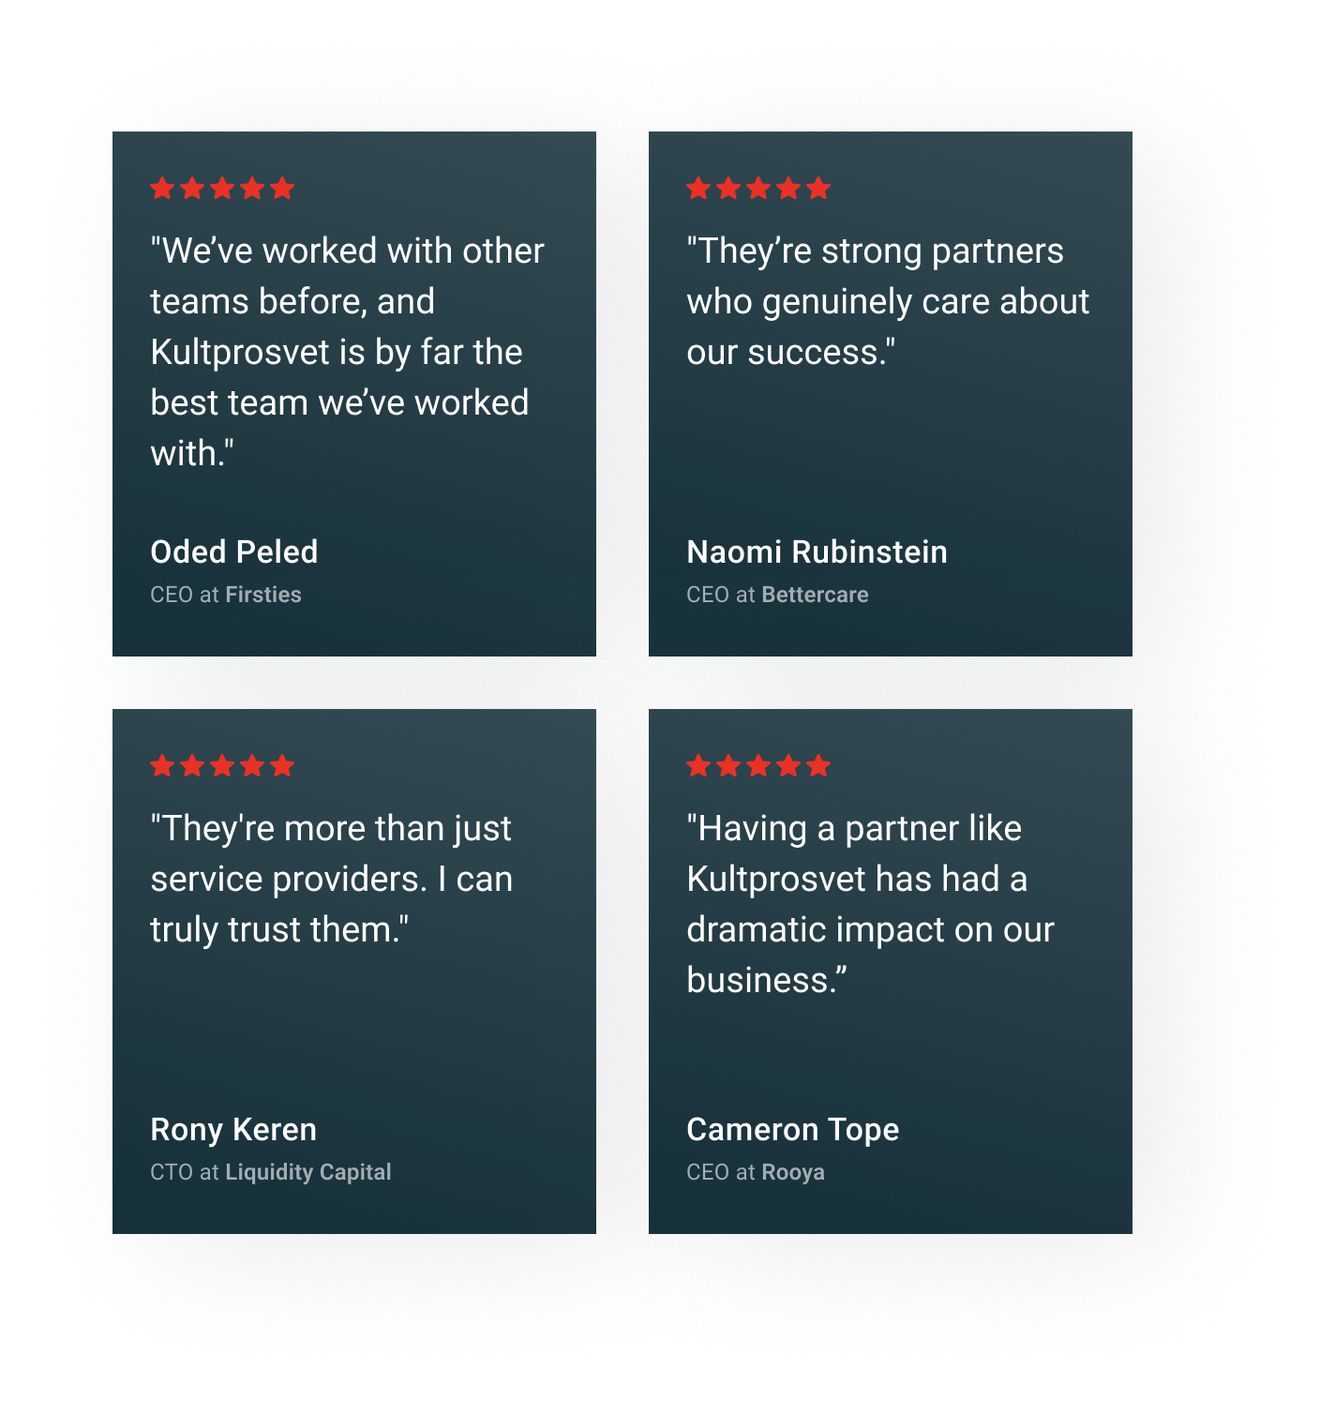This screenshot has width=1320, height=1403.
Task: Click the first star in Rony Keren's rating
Action: pos(162,766)
